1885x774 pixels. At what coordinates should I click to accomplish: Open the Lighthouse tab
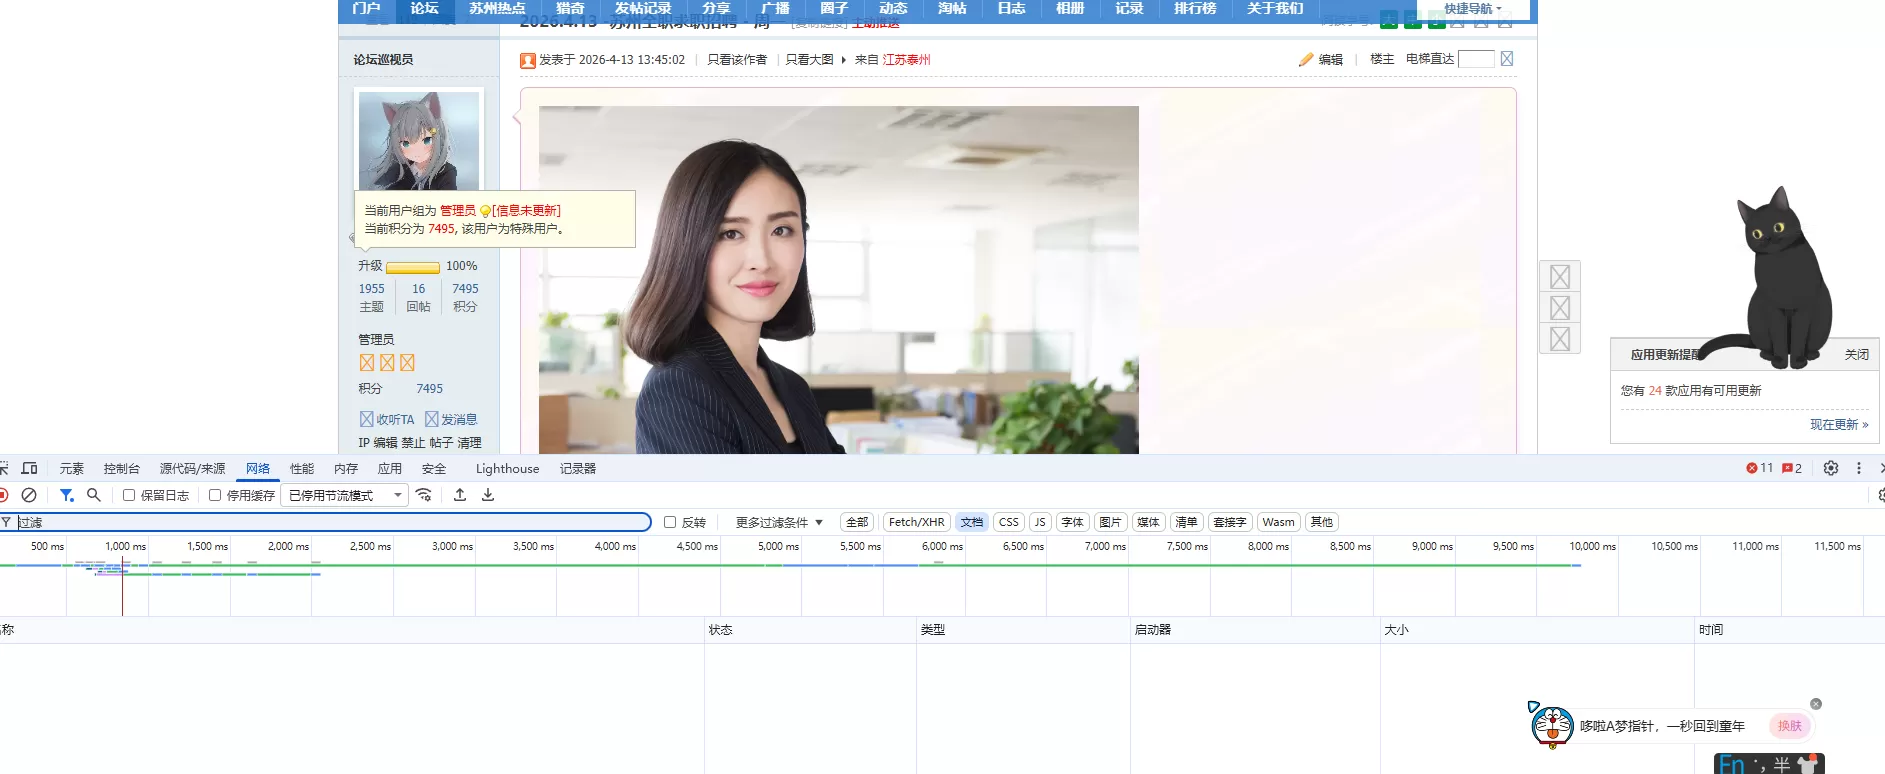click(507, 468)
